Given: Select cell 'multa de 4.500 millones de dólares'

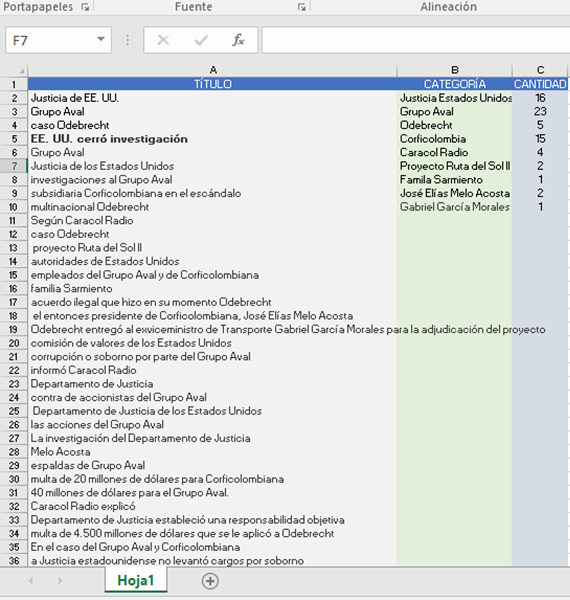Looking at the screenshot, I should (x=213, y=533).
